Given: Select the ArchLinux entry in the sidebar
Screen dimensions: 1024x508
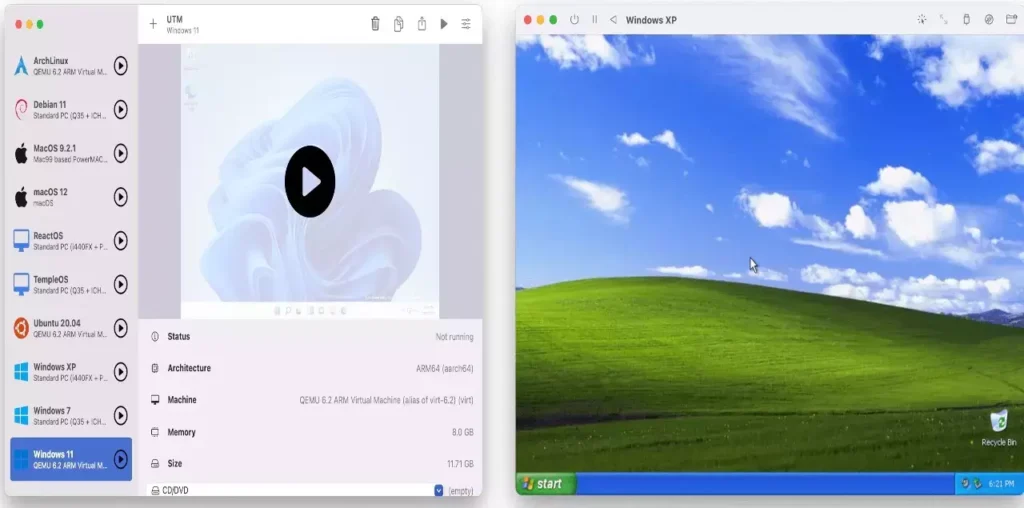Looking at the screenshot, I should (x=71, y=66).
